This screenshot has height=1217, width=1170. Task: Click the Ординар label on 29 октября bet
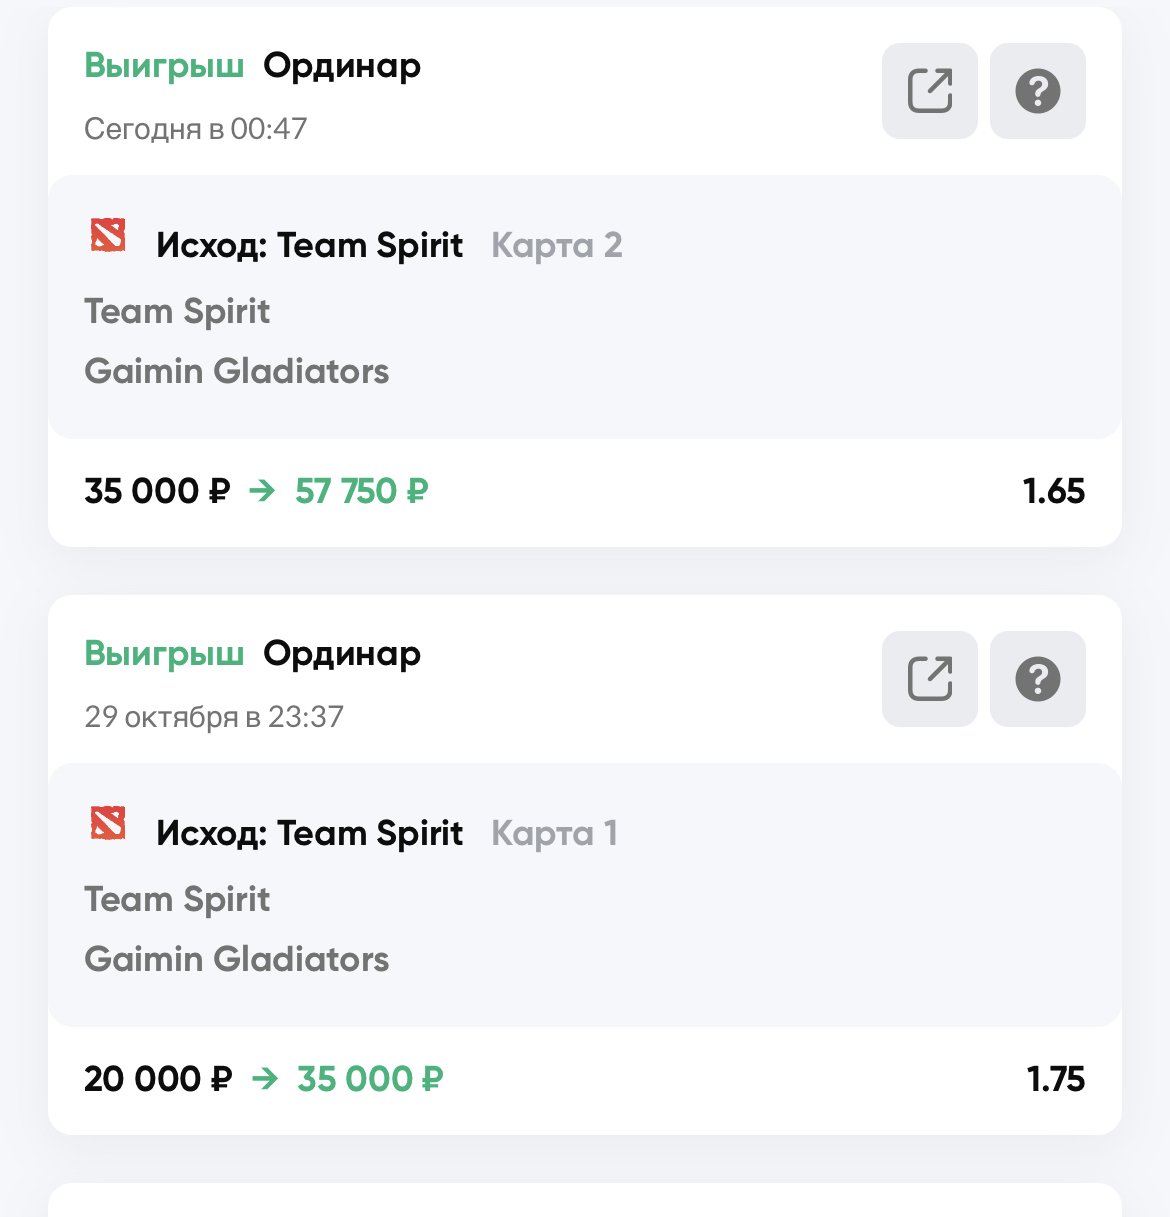pyautogui.click(x=342, y=654)
